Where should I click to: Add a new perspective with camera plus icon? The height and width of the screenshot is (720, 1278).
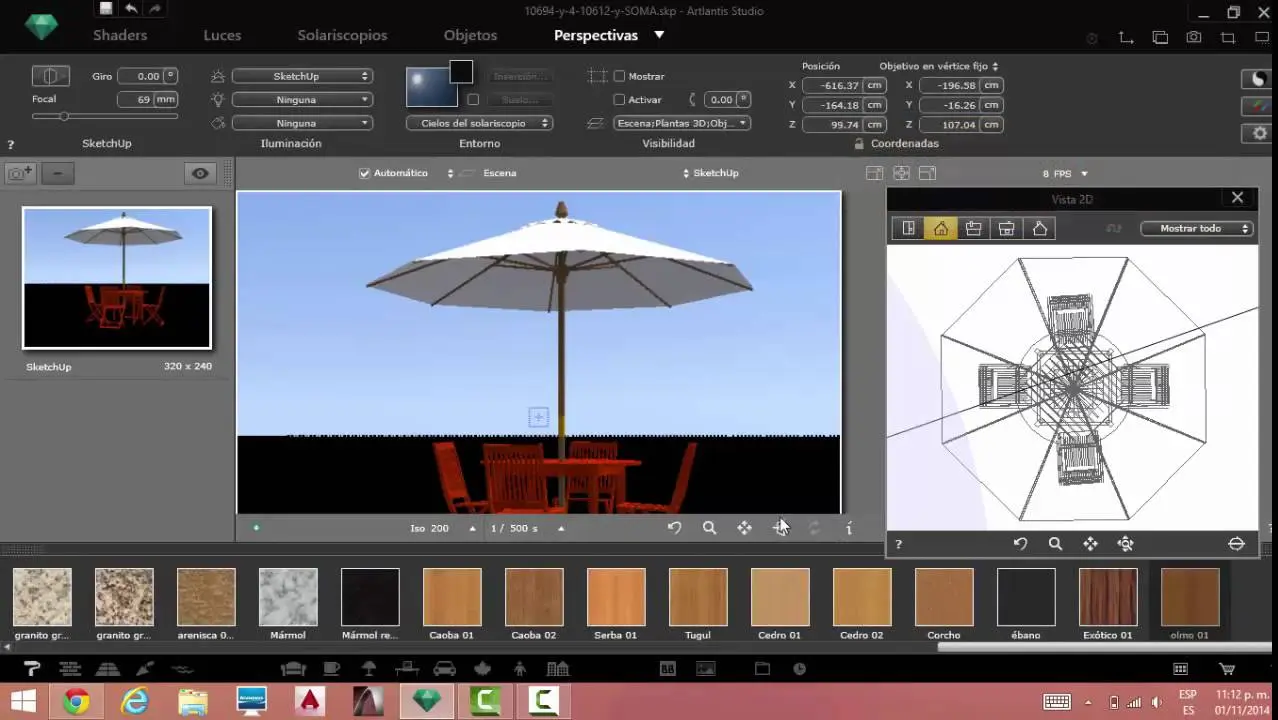point(20,173)
